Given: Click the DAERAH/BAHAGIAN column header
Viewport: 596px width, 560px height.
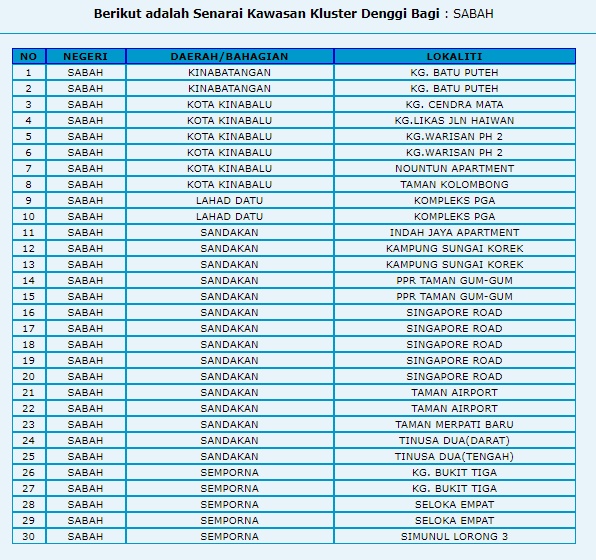Looking at the screenshot, I should coord(230,56).
